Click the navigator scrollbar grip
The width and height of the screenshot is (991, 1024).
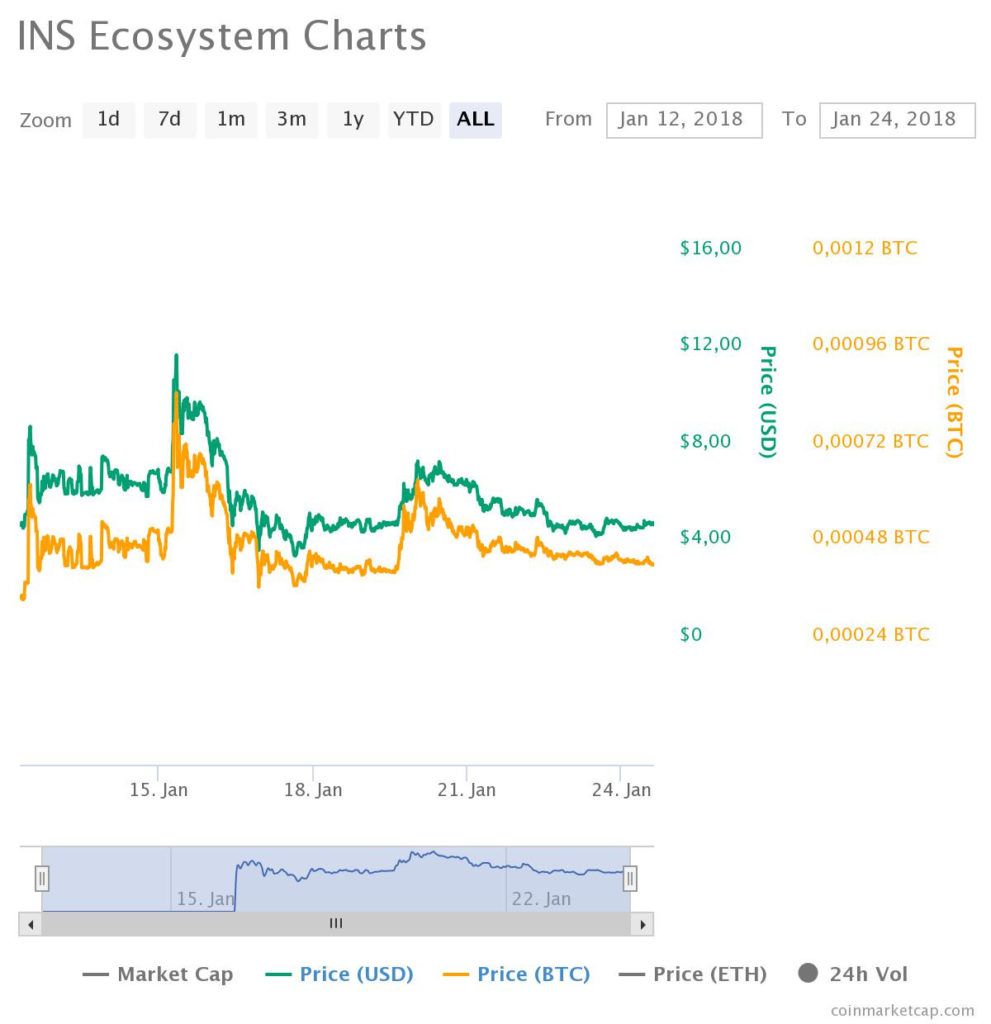[336, 923]
